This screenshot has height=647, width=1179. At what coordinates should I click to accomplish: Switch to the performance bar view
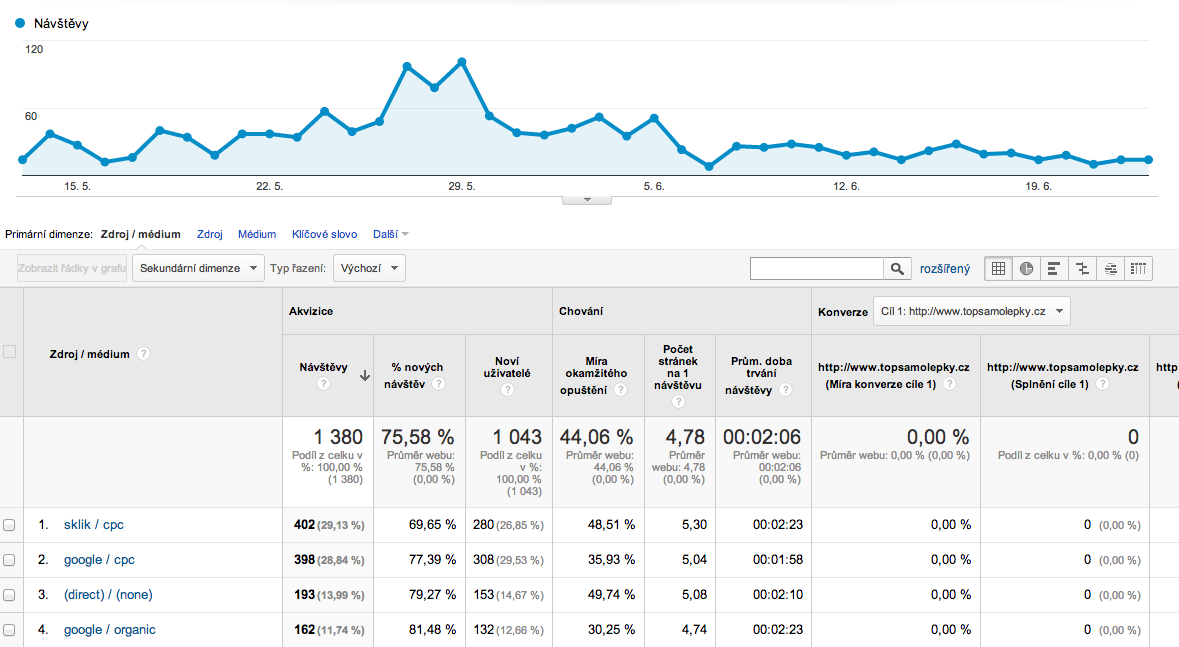(1054, 269)
